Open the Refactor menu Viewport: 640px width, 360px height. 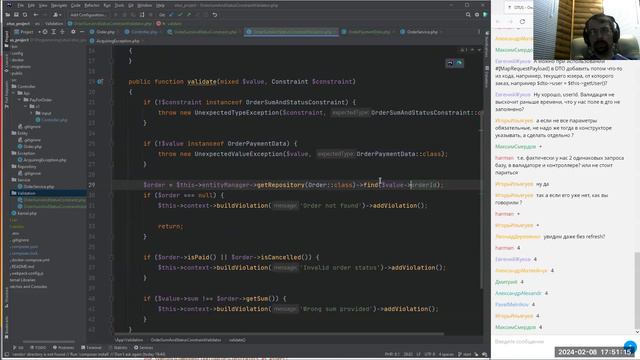pyautogui.click(x=92, y=5)
